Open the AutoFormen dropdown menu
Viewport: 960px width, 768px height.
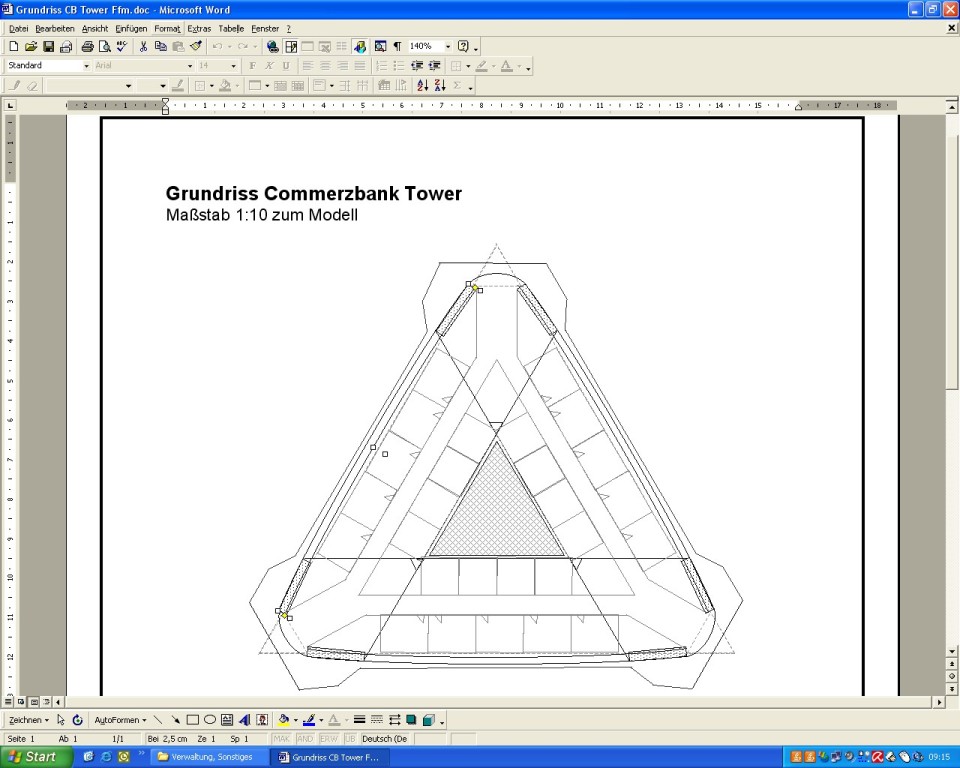pos(120,720)
